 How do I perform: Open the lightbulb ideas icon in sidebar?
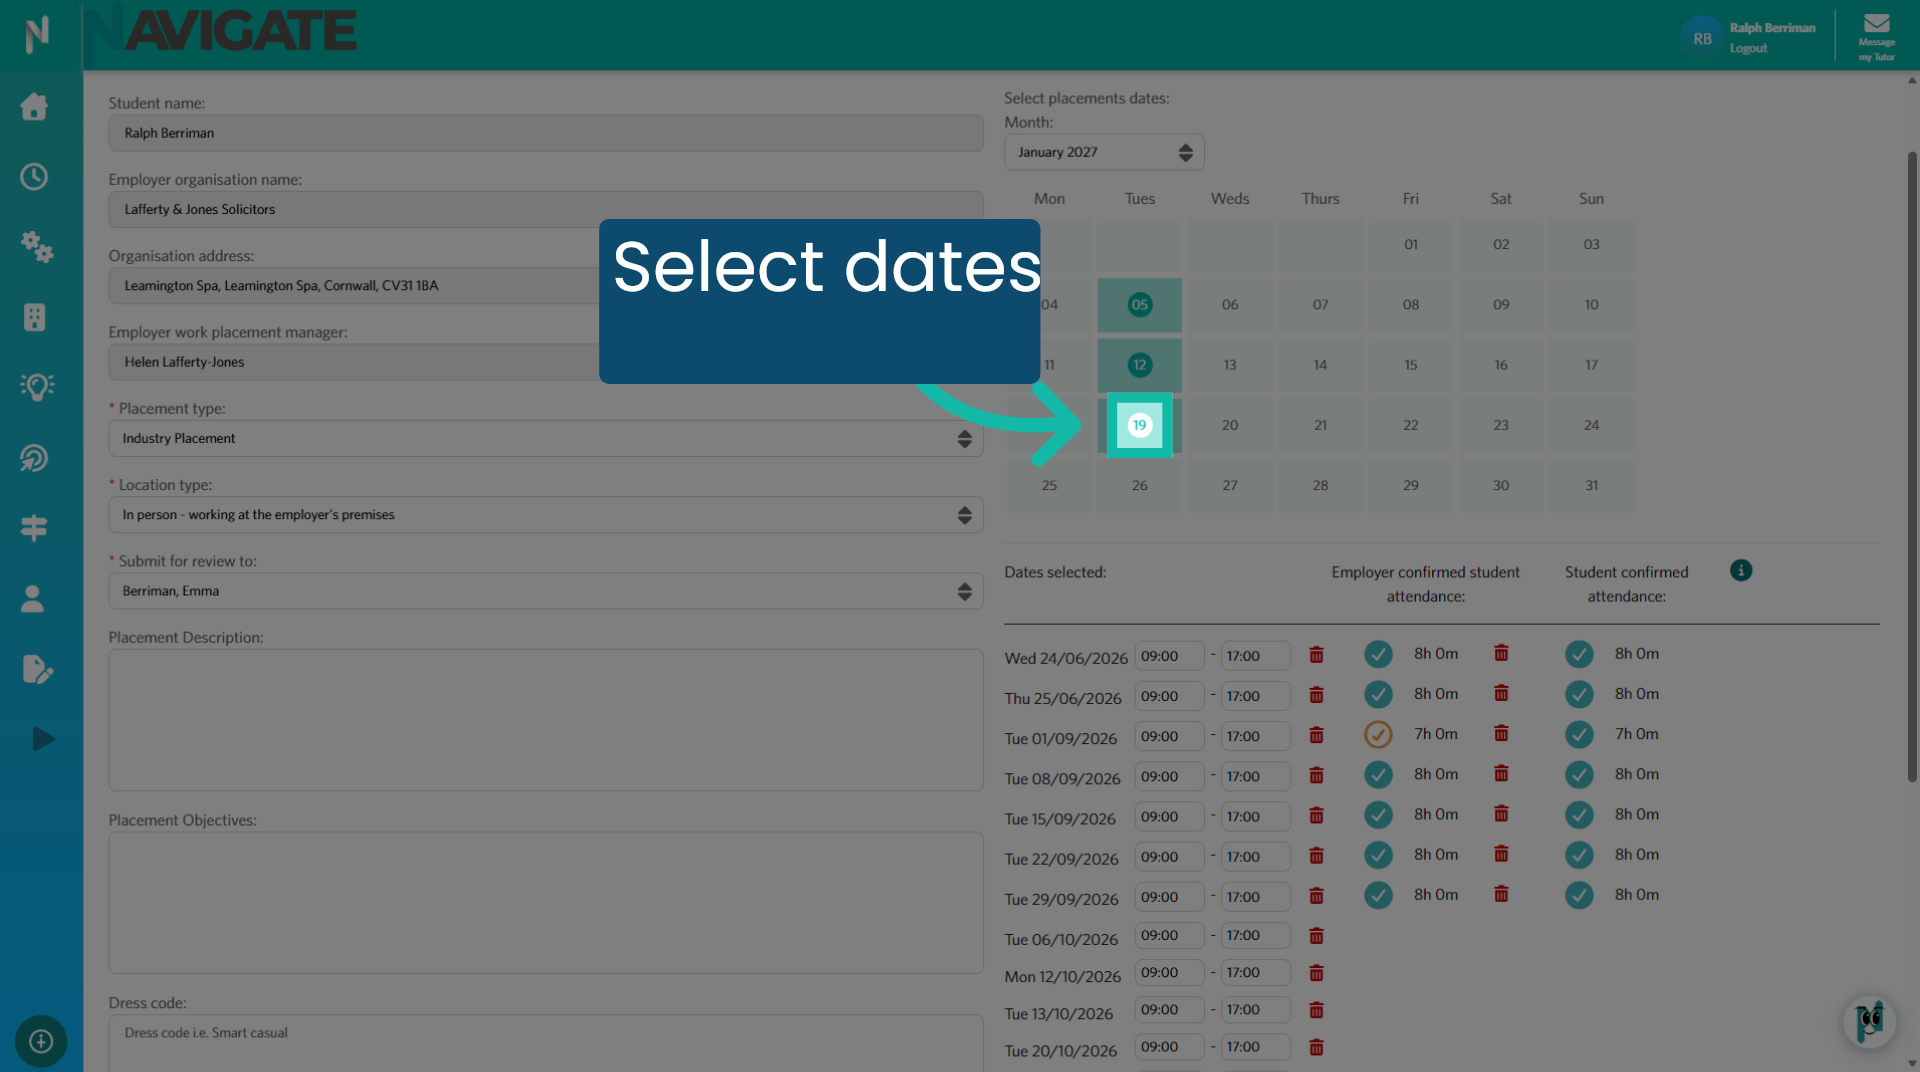point(36,387)
